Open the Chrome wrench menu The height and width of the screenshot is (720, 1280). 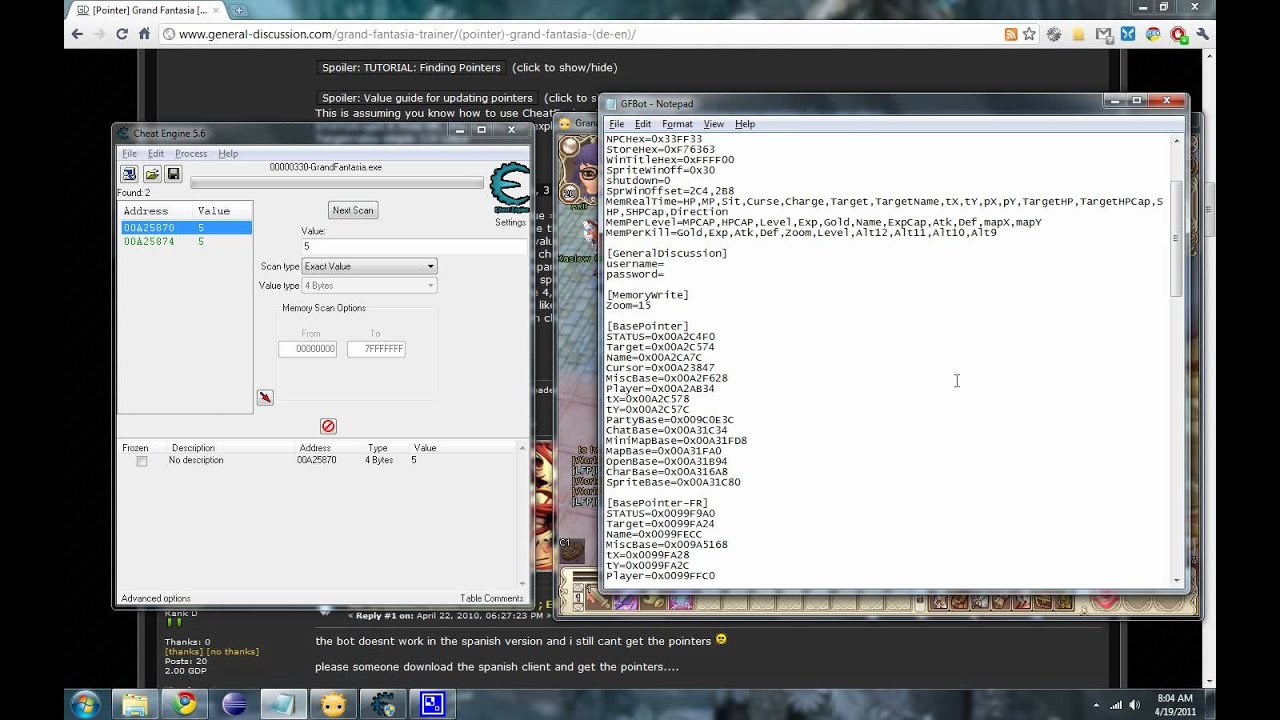[1203, 34]
